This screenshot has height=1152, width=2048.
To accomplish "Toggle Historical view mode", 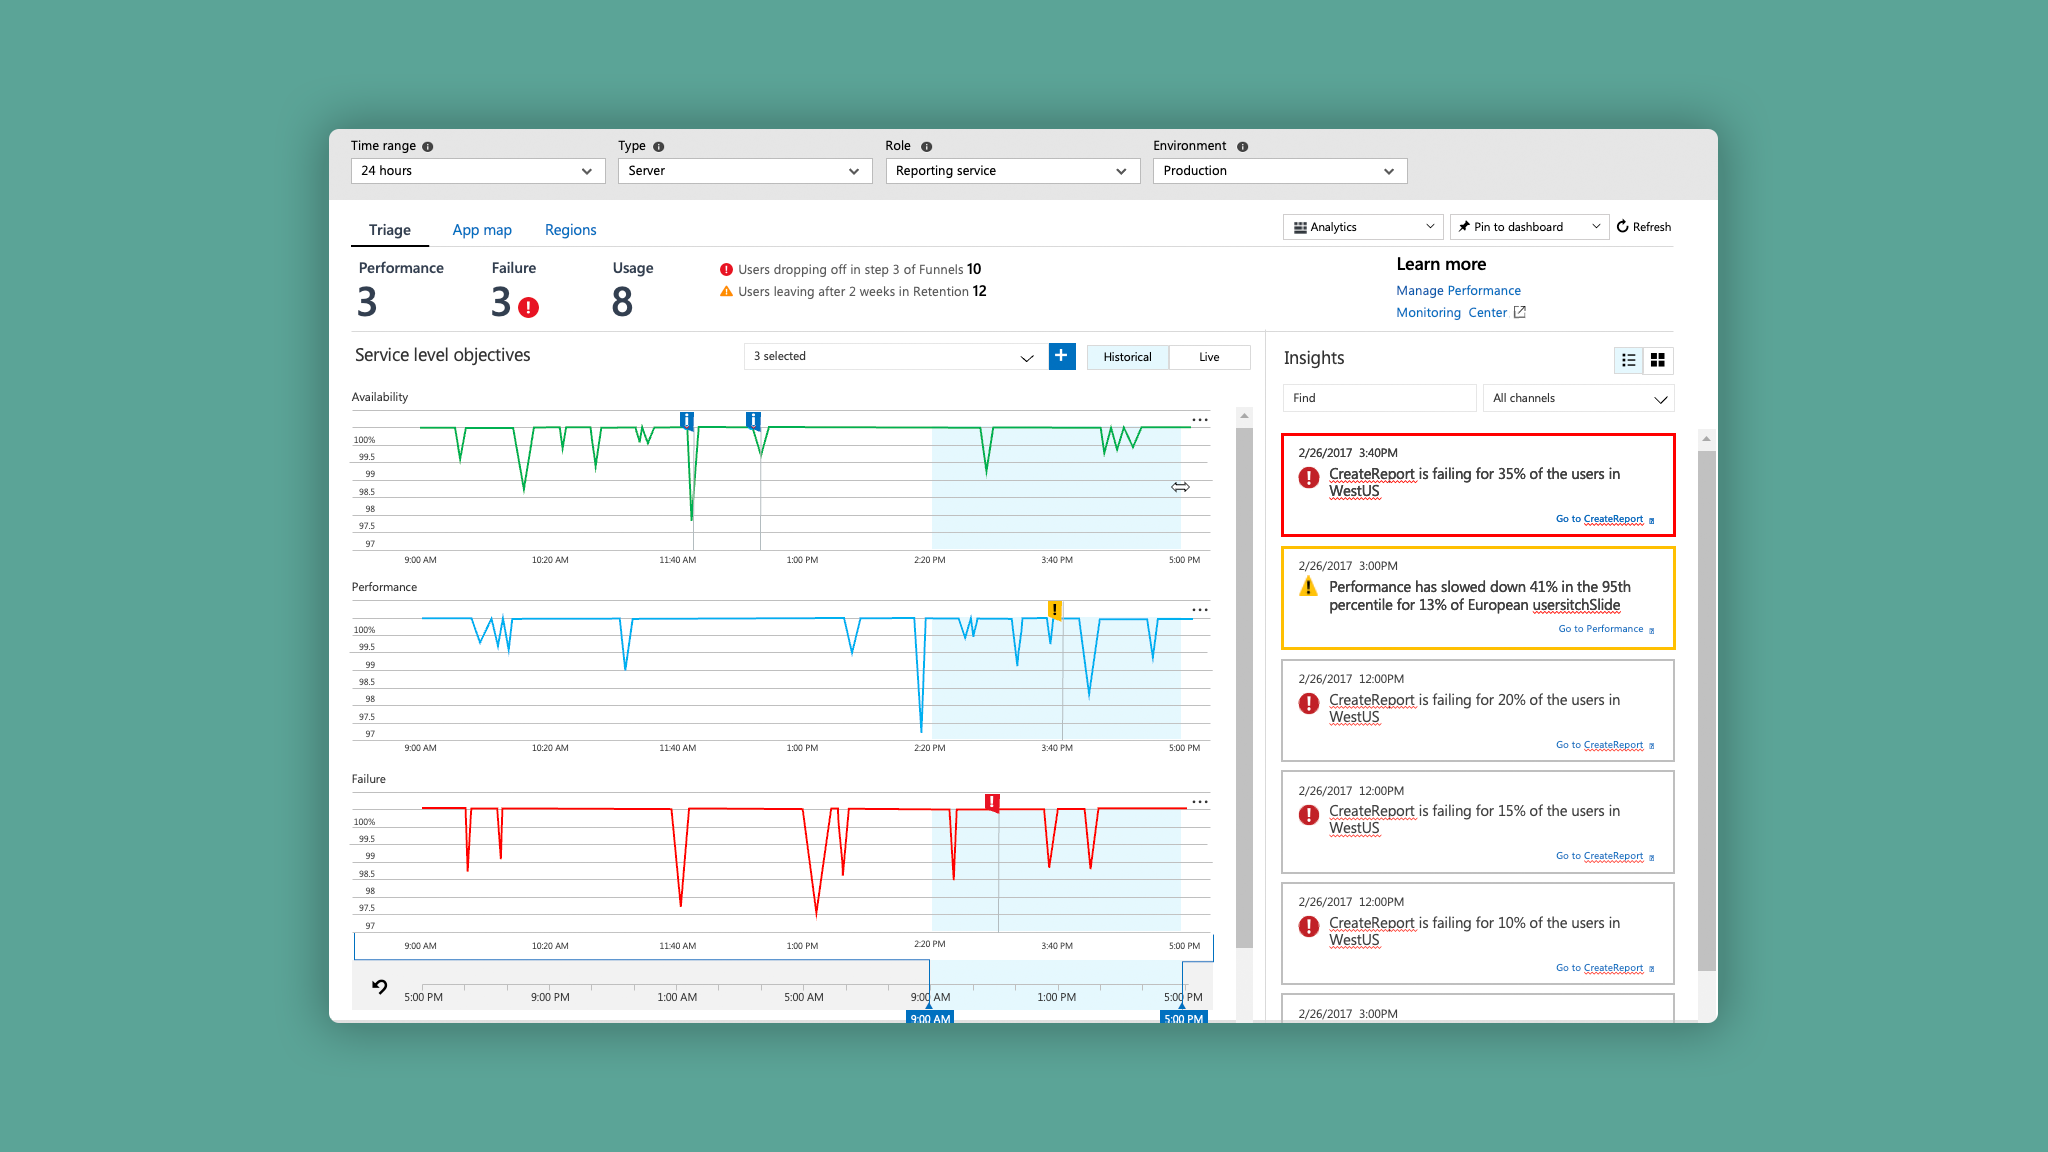I will (1127, 357).
